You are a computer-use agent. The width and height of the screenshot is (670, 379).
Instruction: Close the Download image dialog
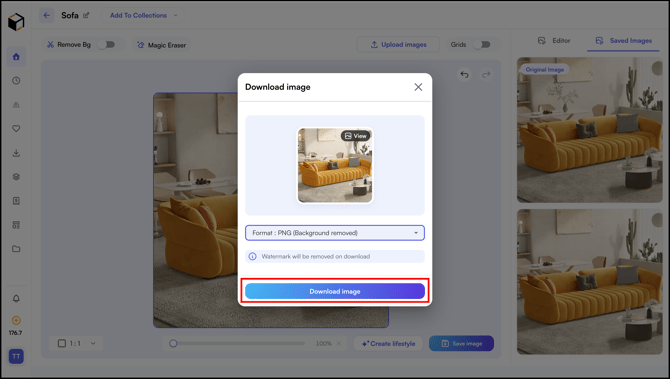coord(418,87)
